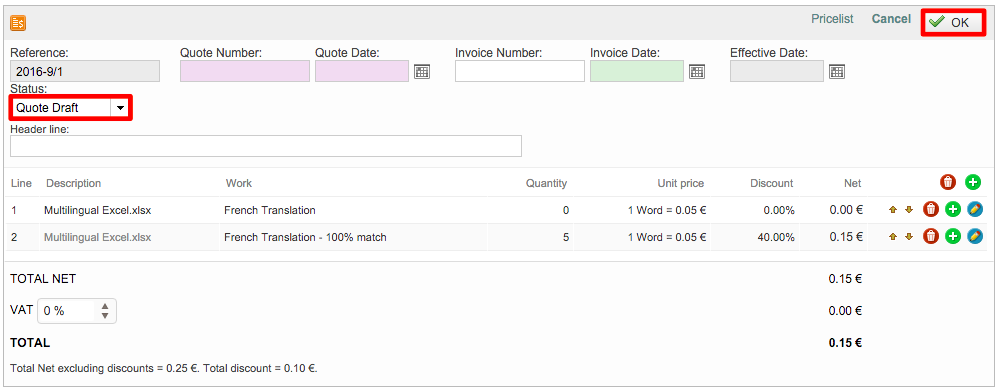Image resolution: width=998 pixels, height=391 pixels.
Task: Open the Quote Date calendar picker
Action: [422, 71]
